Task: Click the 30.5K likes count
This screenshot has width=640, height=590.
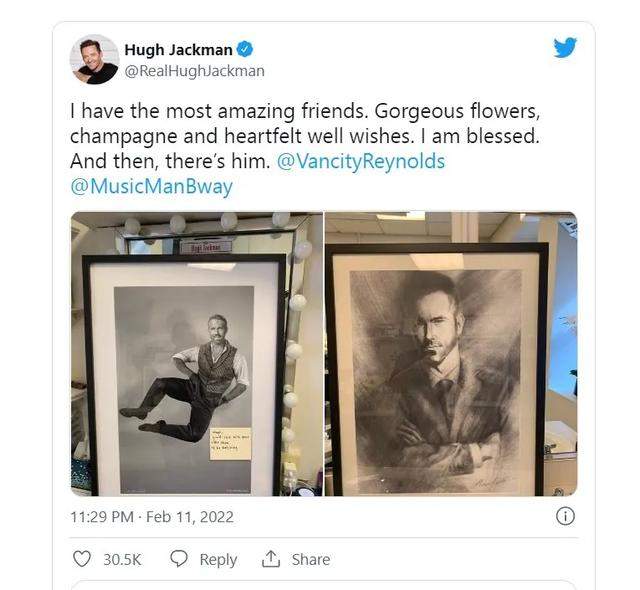Action: click(122, 559)
